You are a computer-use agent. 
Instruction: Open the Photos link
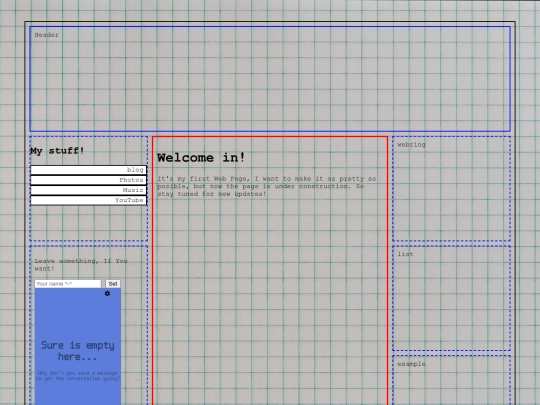(x=89, y=180)
